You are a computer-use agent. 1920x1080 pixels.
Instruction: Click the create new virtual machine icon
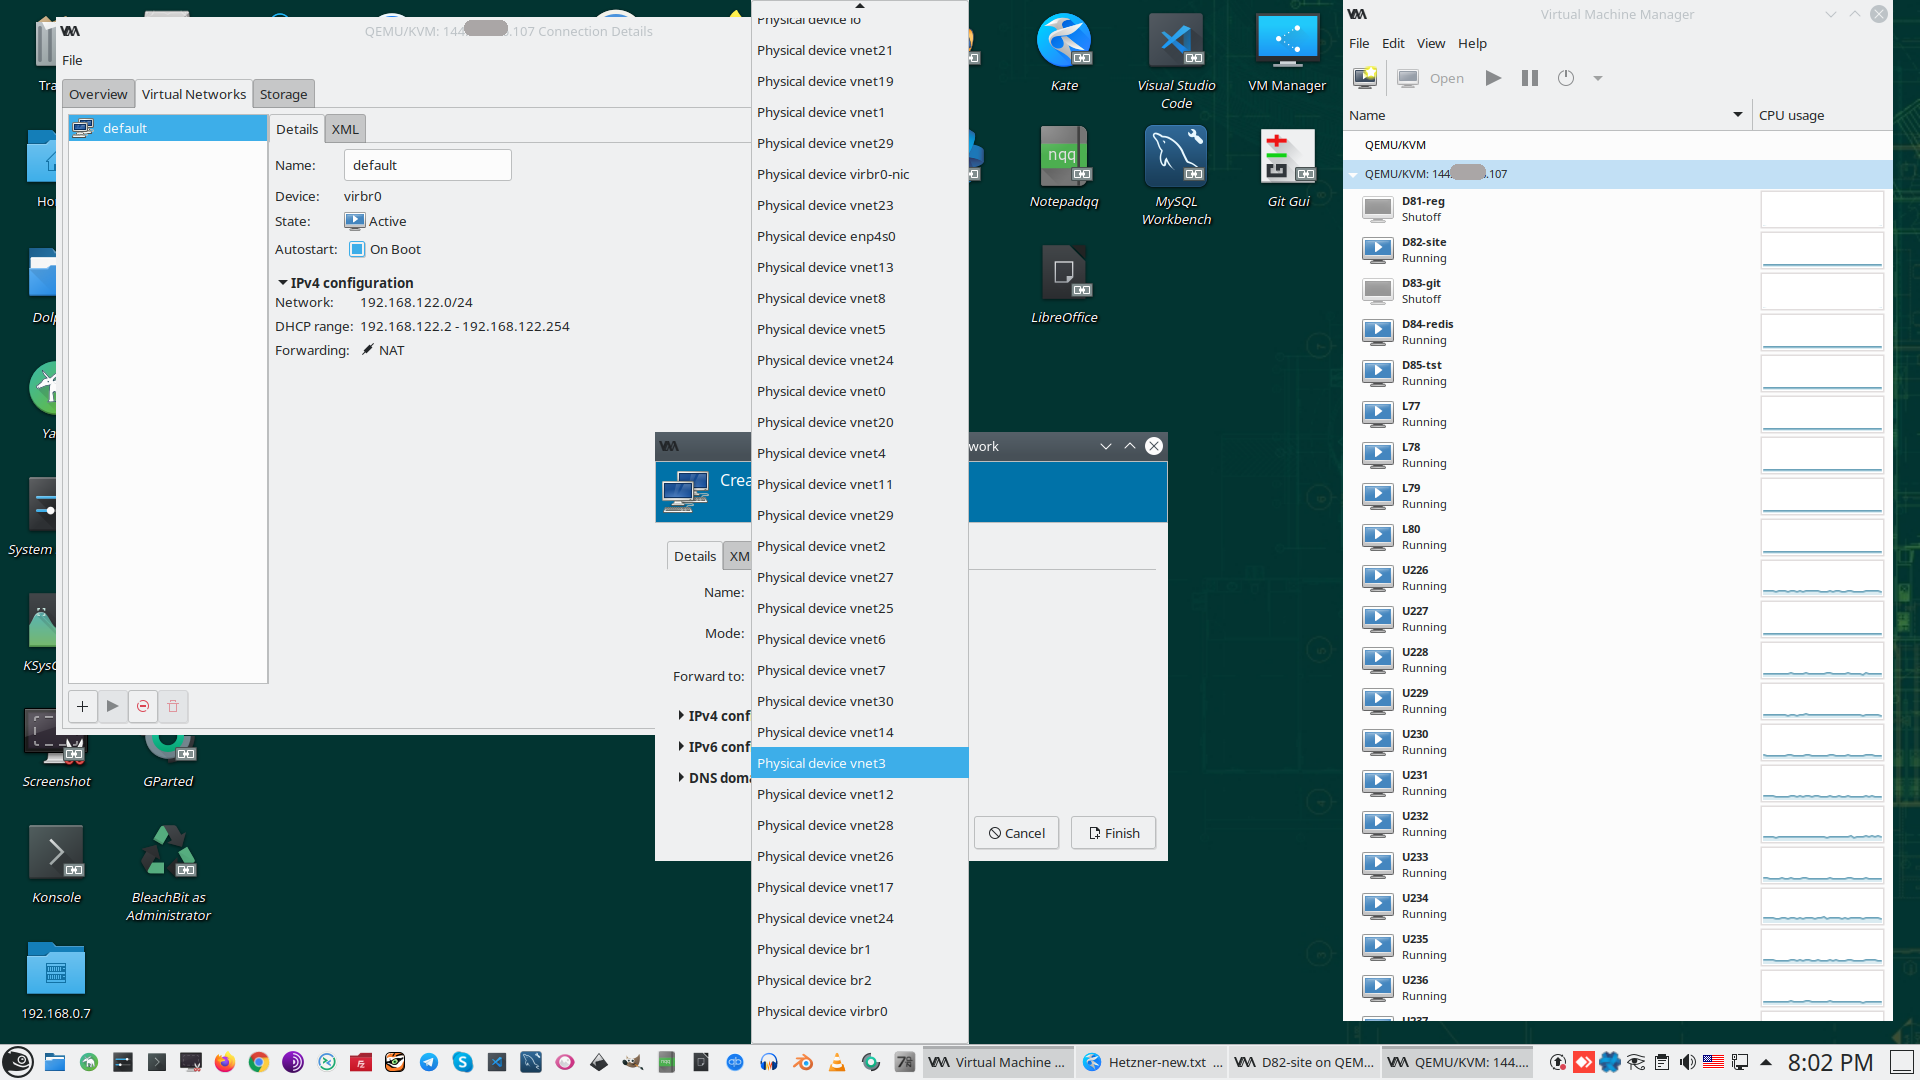click(x=1365, y=78)
